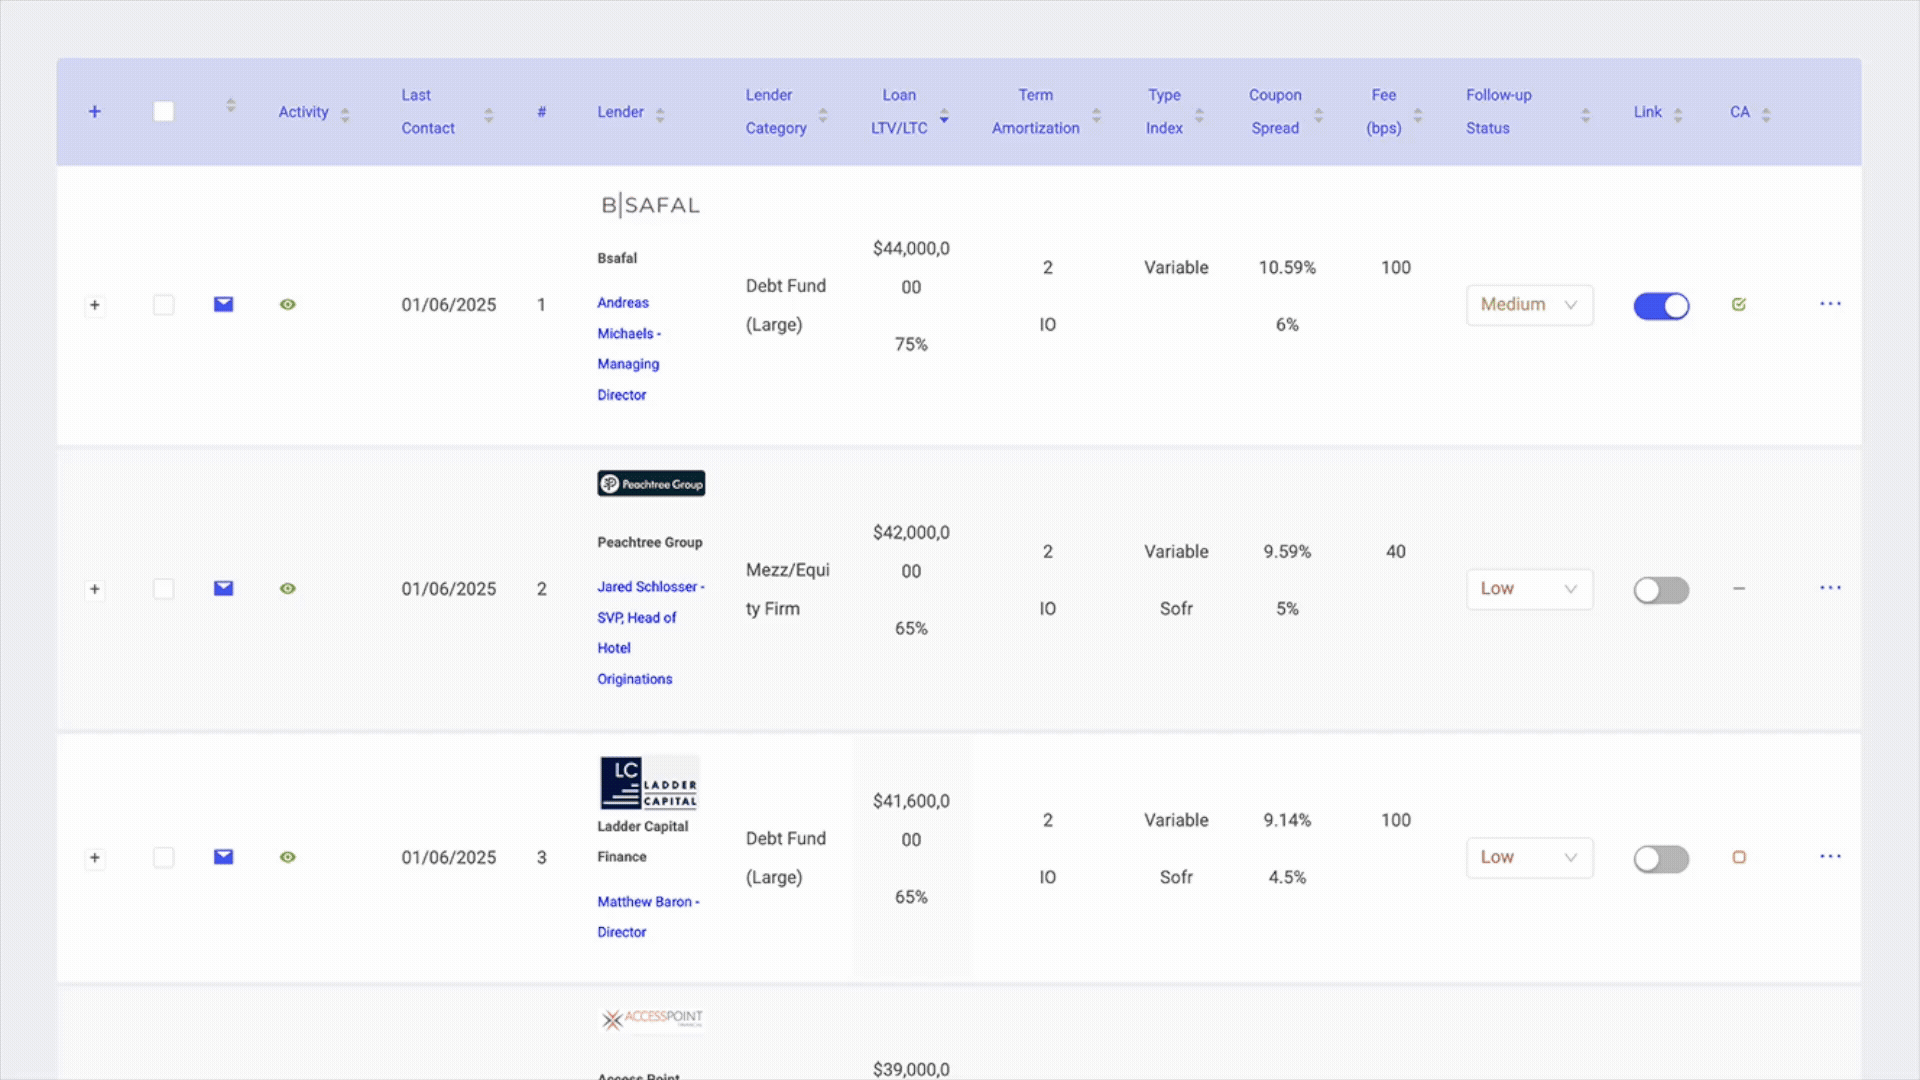Click the plus icon in table header
1920x1080 pixels.
coord(95,112)
